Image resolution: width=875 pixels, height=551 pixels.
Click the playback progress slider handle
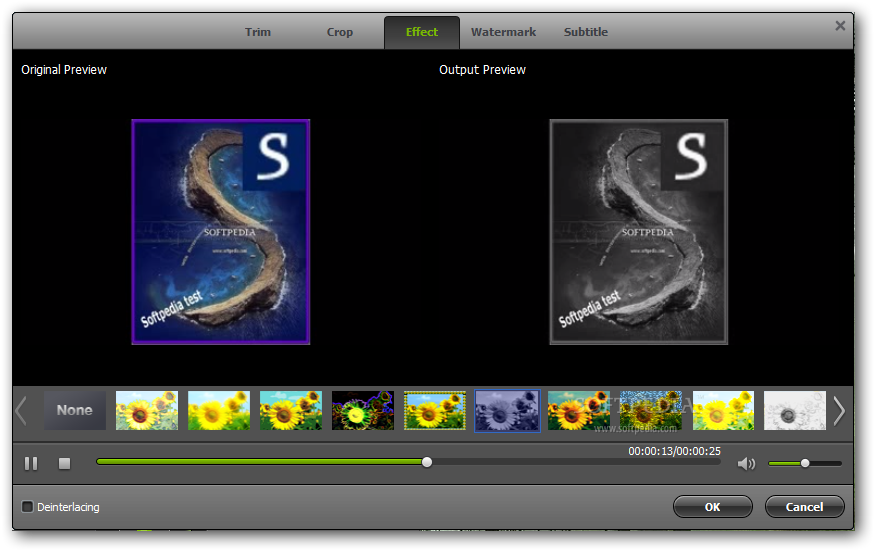(x=427, y=462)
